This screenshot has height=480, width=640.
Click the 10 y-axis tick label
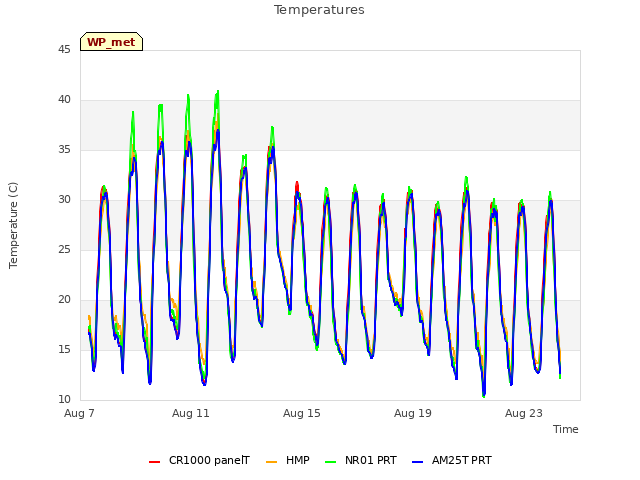click(64, 400)
